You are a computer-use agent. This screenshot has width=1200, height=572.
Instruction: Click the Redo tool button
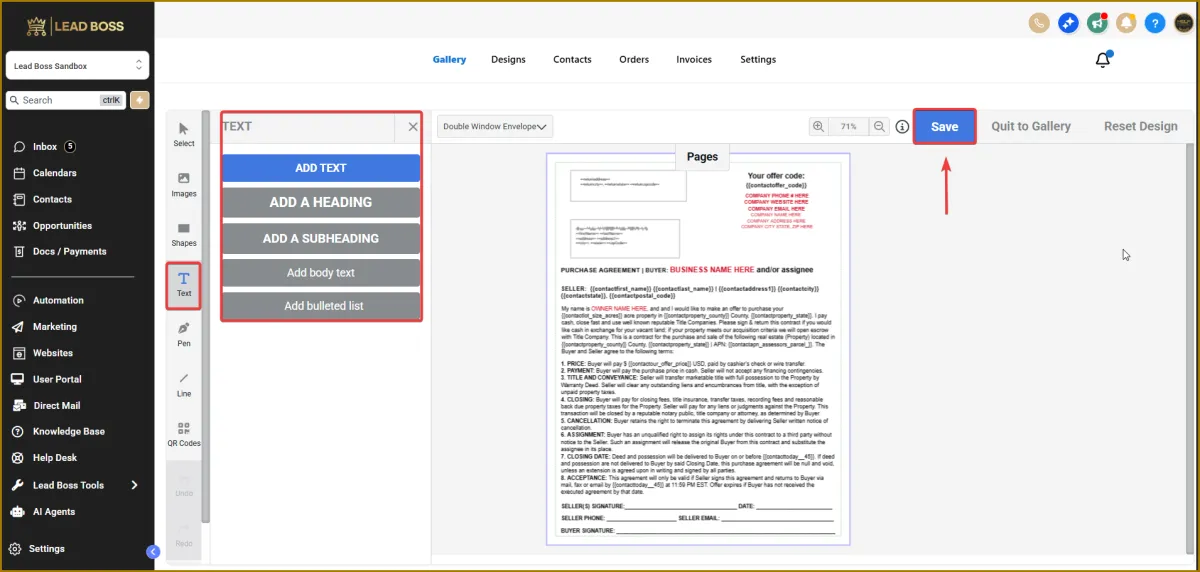(x=184, y=535)
